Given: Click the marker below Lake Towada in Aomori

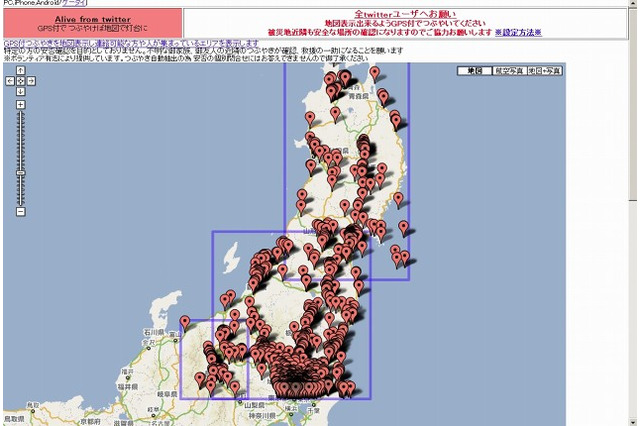Looking at the screenshot, I should [x=335, y=114].
